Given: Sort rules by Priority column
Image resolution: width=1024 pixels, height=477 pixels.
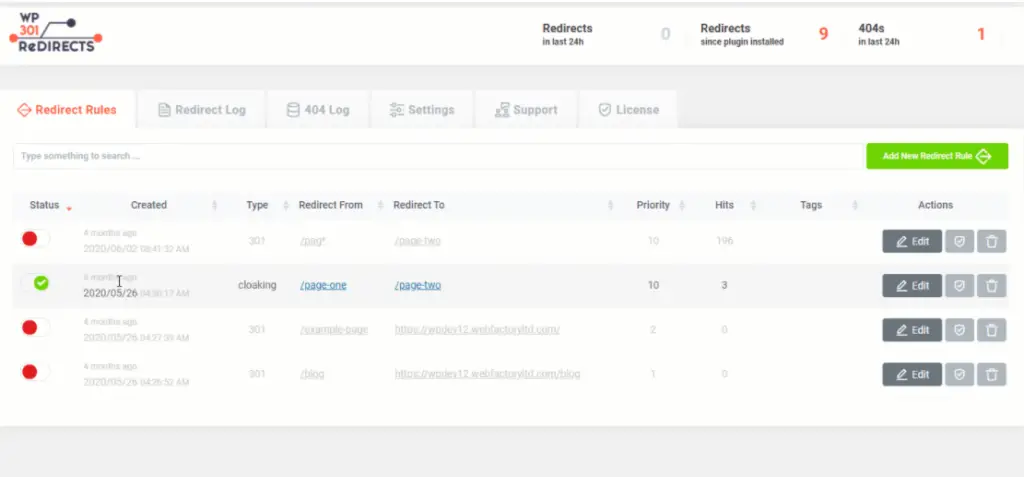Looking at the screenshot, I should [653, 205].
